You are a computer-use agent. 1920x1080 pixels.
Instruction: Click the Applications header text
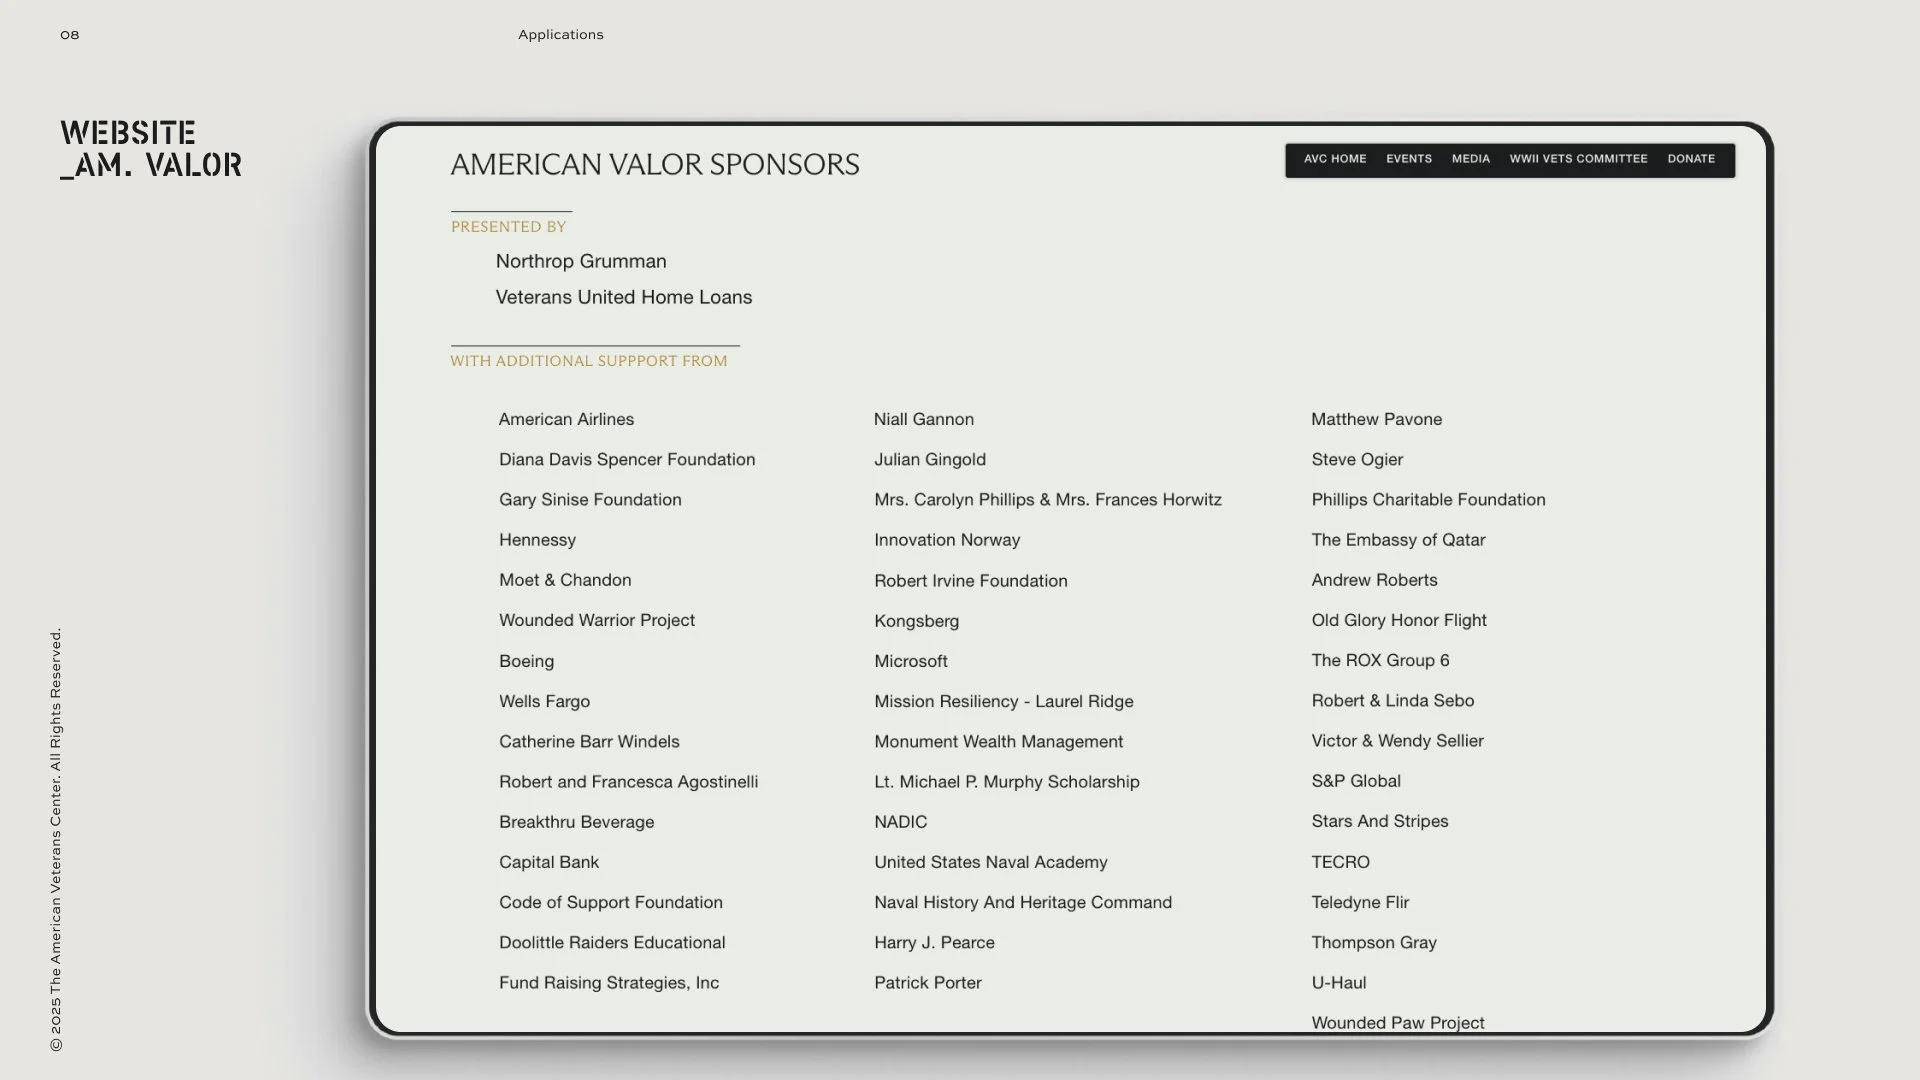(561, 35)
